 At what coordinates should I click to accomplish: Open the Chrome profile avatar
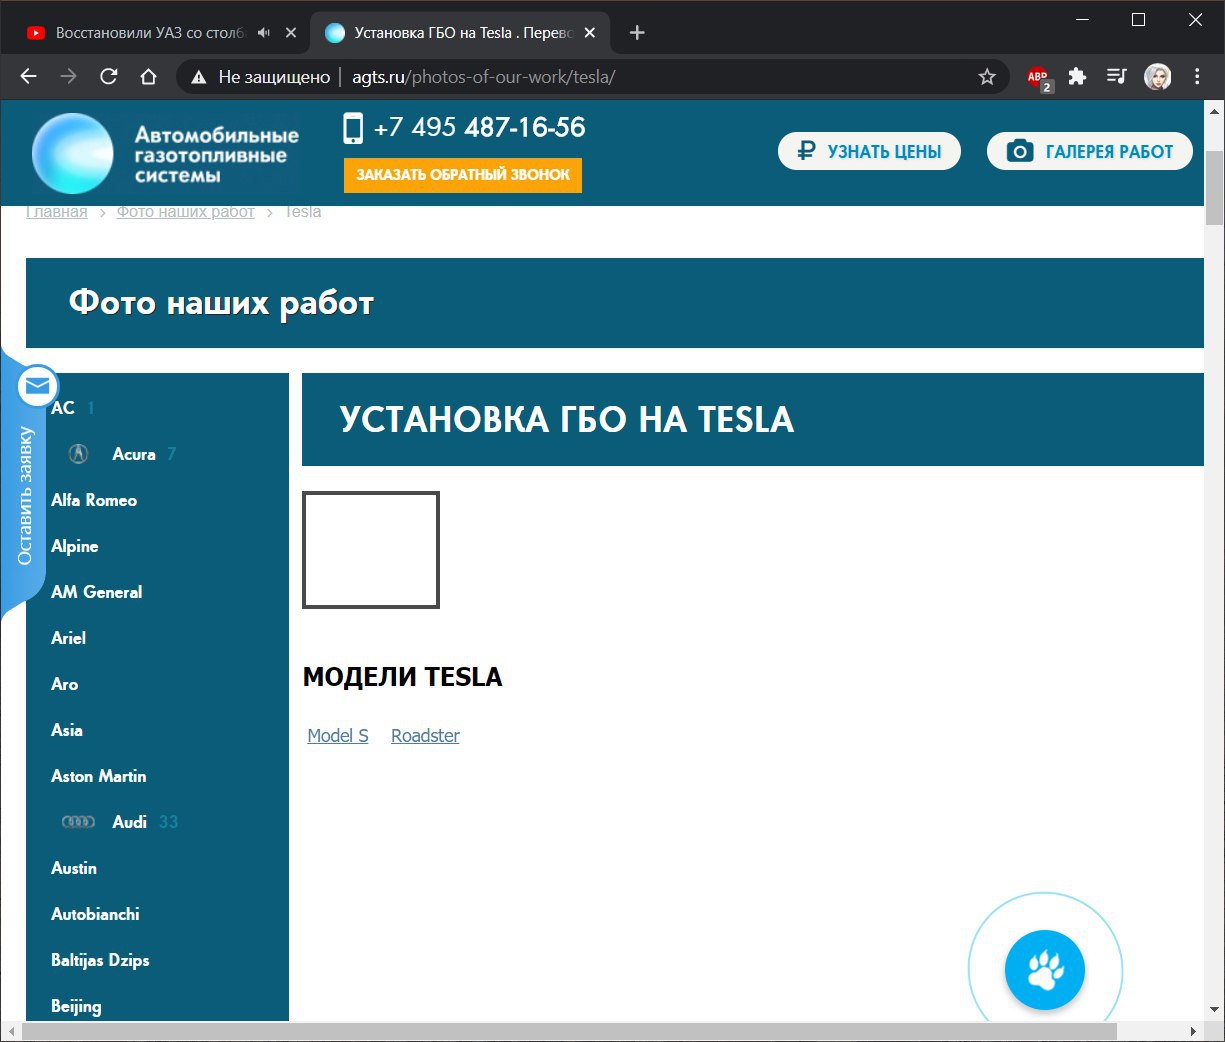tap(1158, 77)
